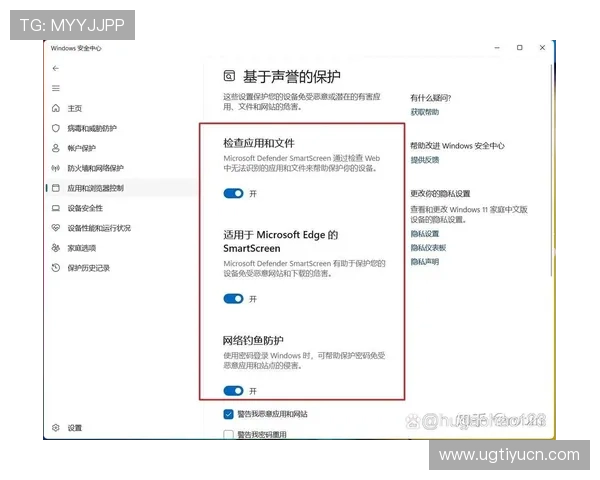Check 警告我密码重用 checkbox
Screen dimensions: 600x480
point(228,434)
